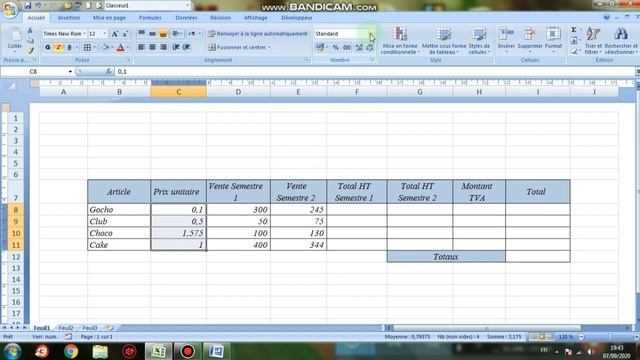
Task: Open font size 12 dropdown
Action: click(x=105, y=34)
